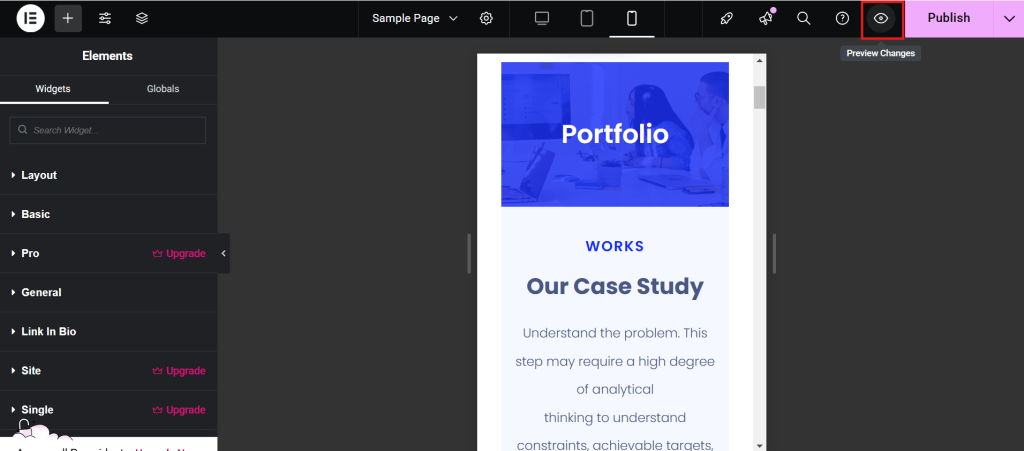Expand the Layout widgets section
The height and width of the screenshot is (451, 1024).
[x=39, y=175]
